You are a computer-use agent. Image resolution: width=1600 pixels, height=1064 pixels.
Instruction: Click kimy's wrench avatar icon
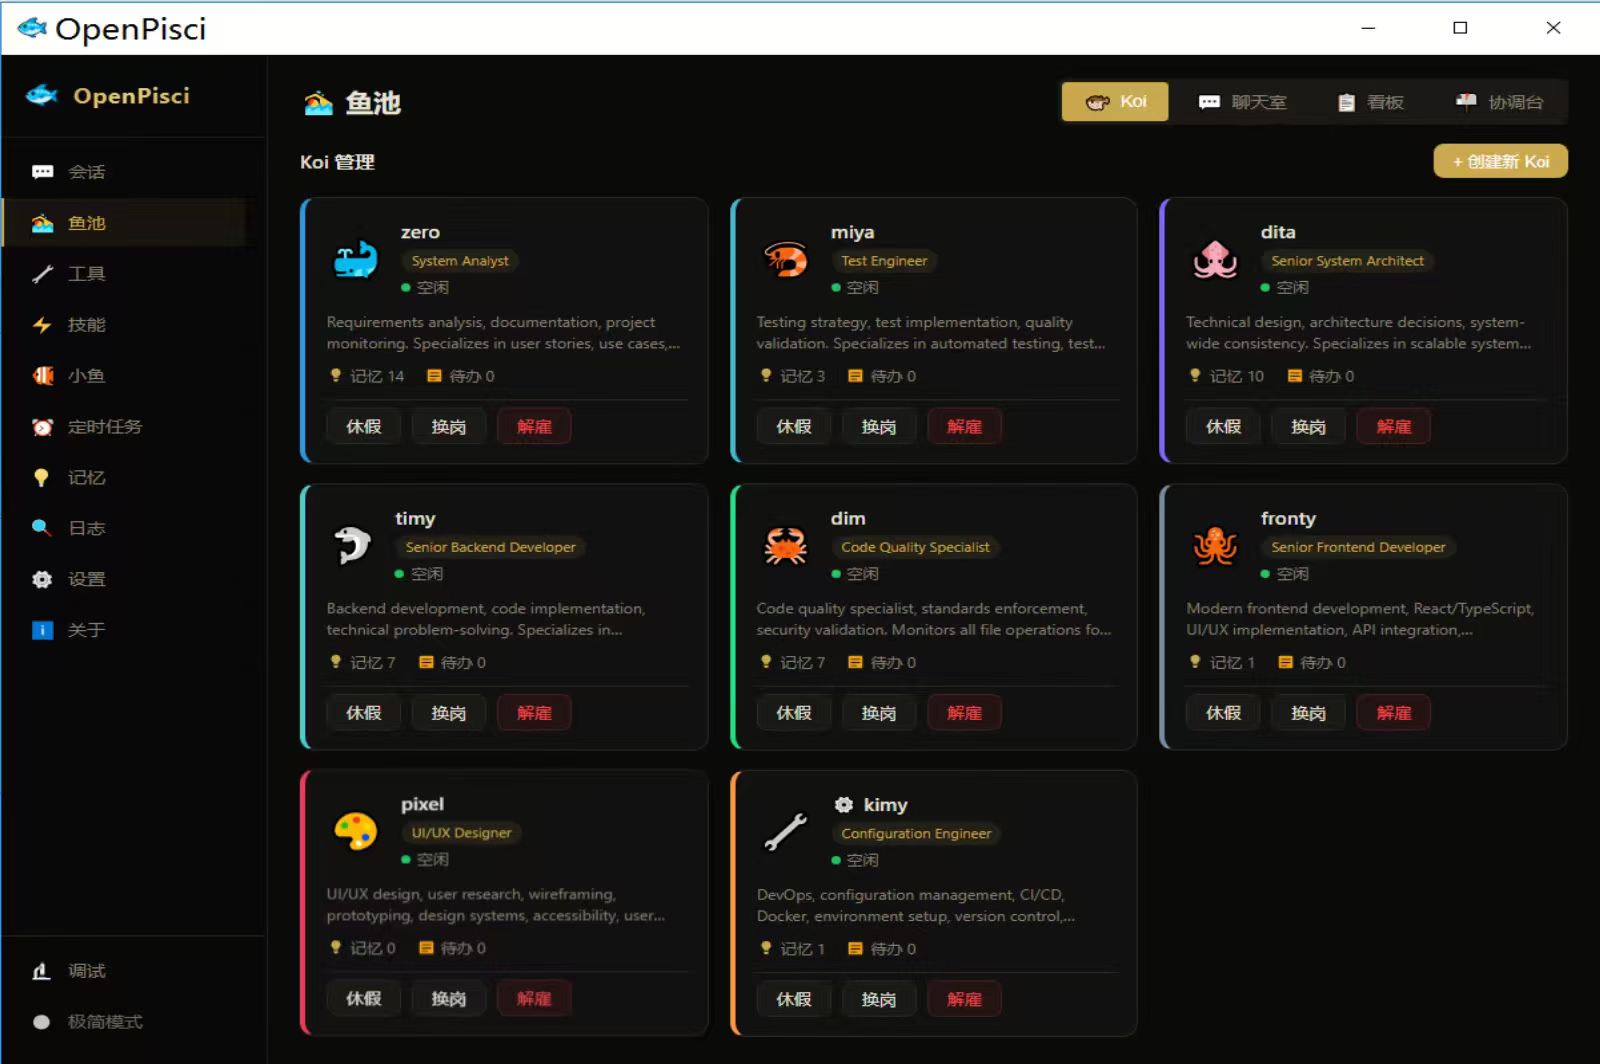point(785,832)
